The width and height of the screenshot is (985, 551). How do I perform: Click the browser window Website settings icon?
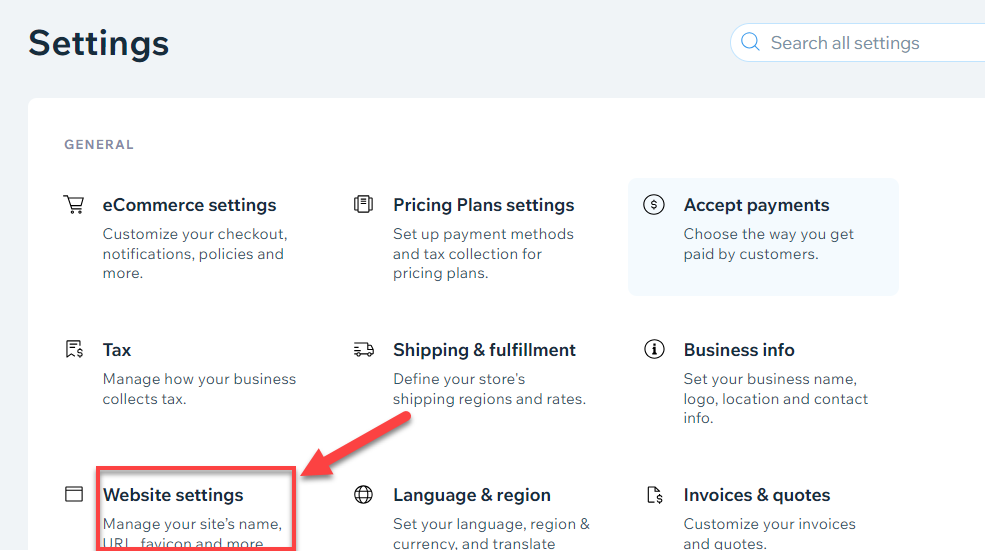[x=74, y=494]
